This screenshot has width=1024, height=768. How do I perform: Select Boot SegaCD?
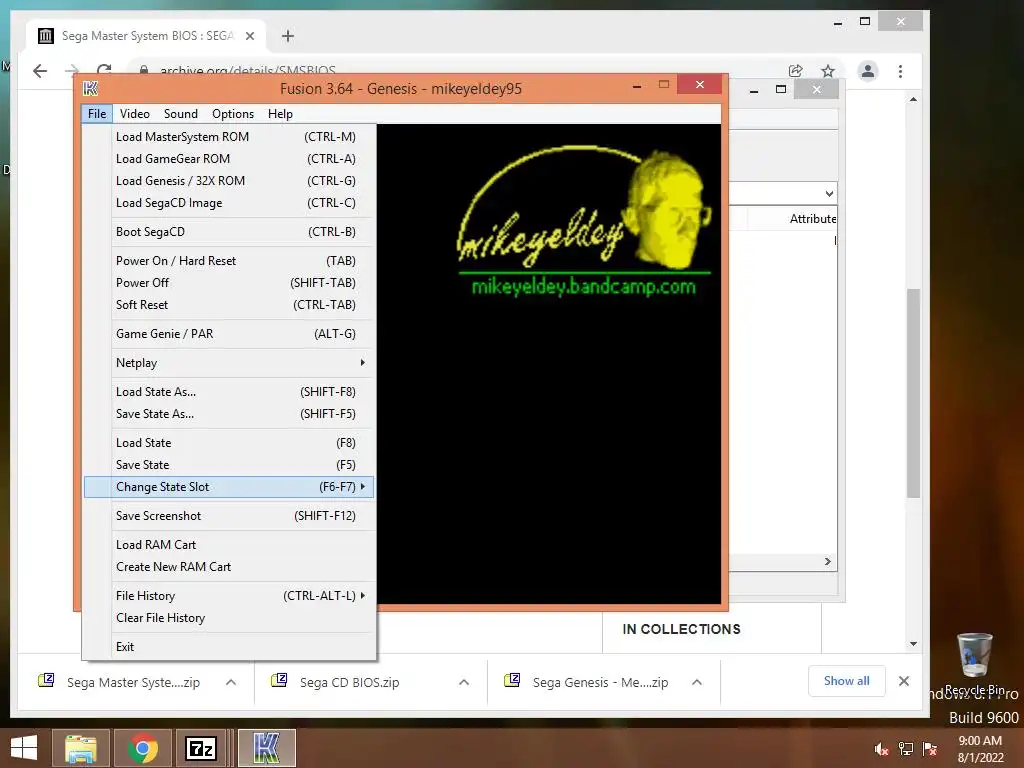click(229, 232)
